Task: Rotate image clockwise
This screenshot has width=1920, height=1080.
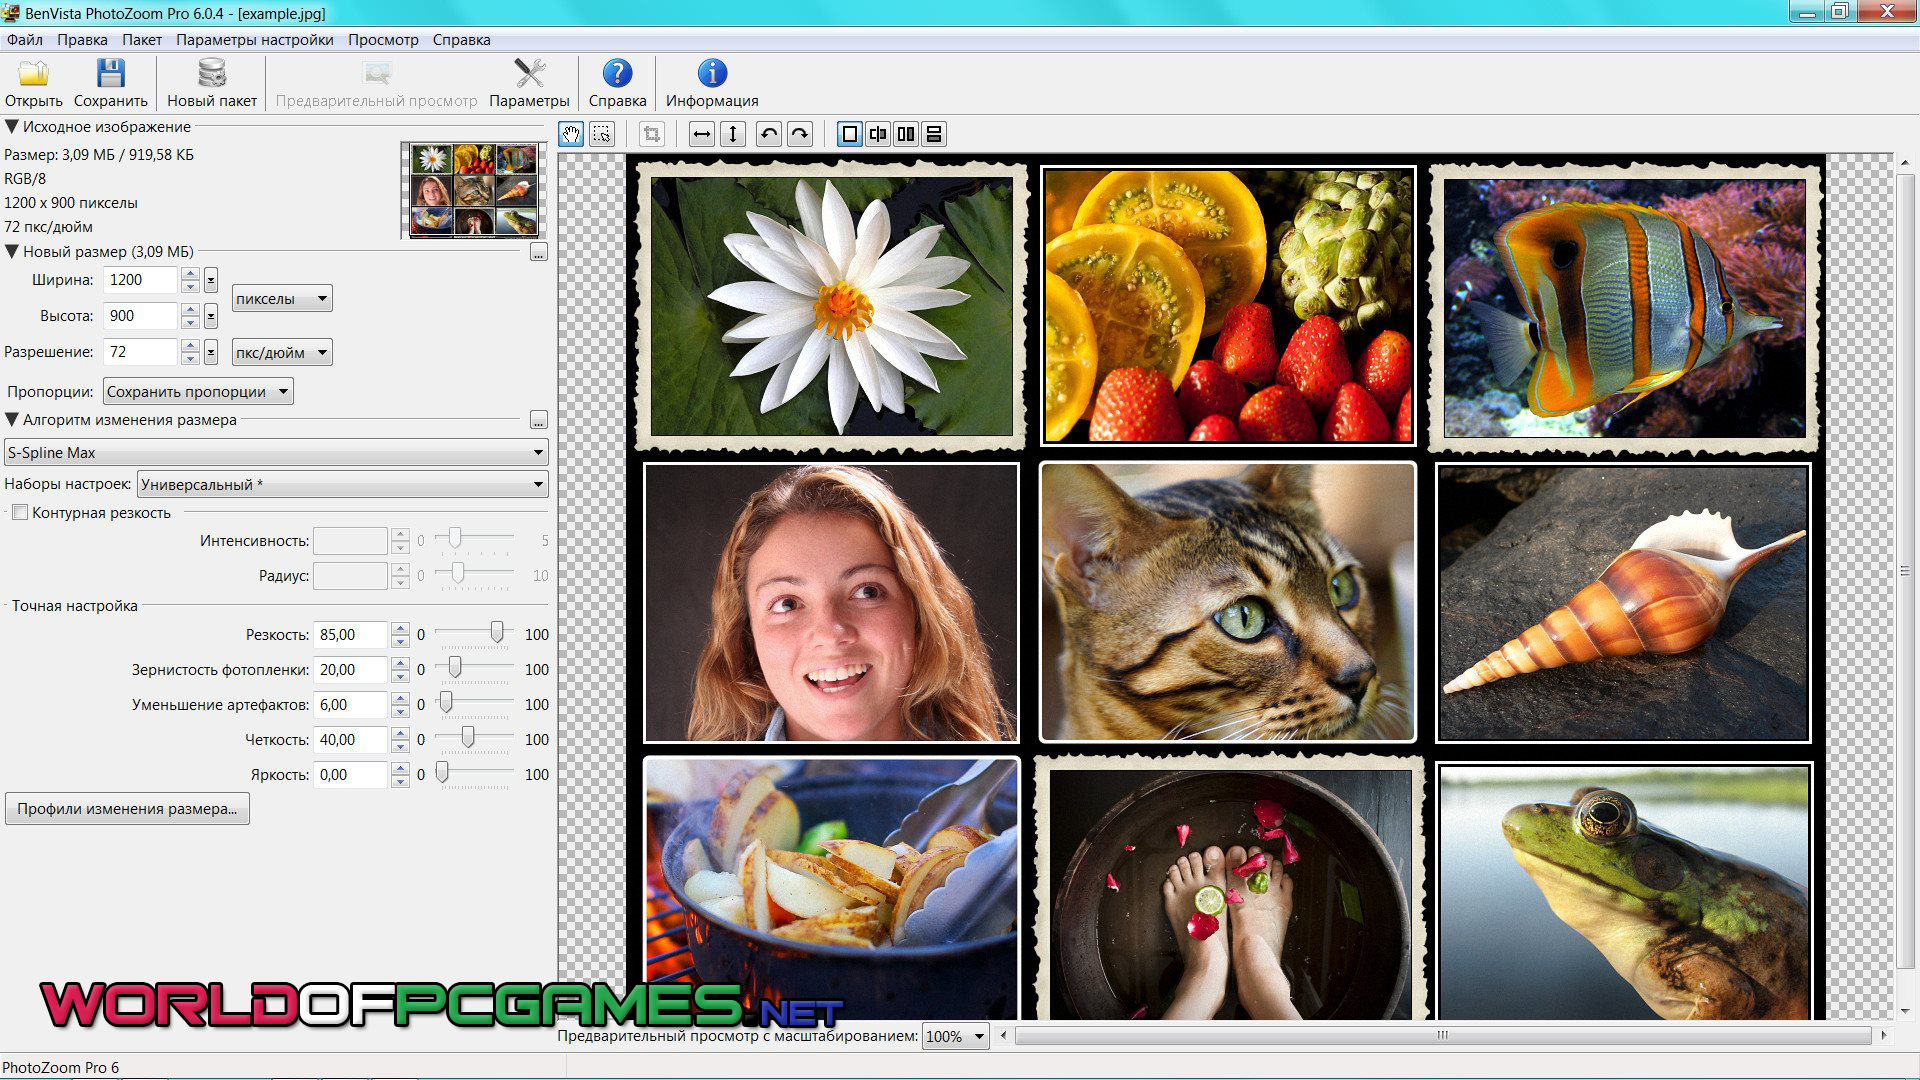Action: [799, 134]
